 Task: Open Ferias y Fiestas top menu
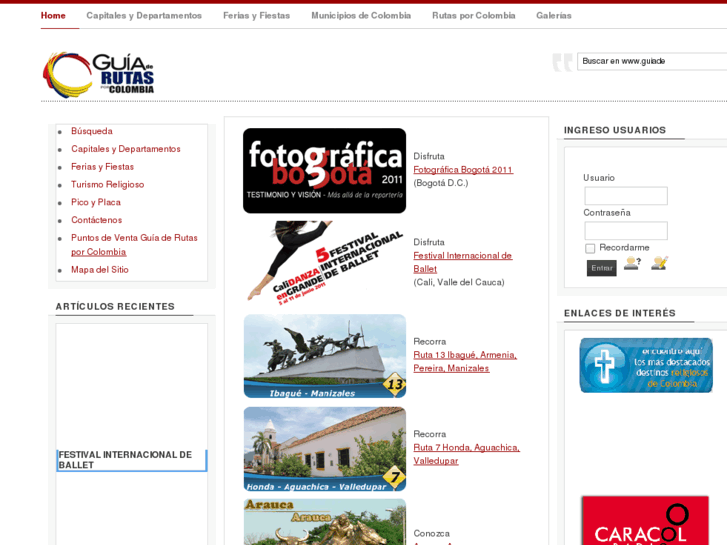[x=256, y=15]
